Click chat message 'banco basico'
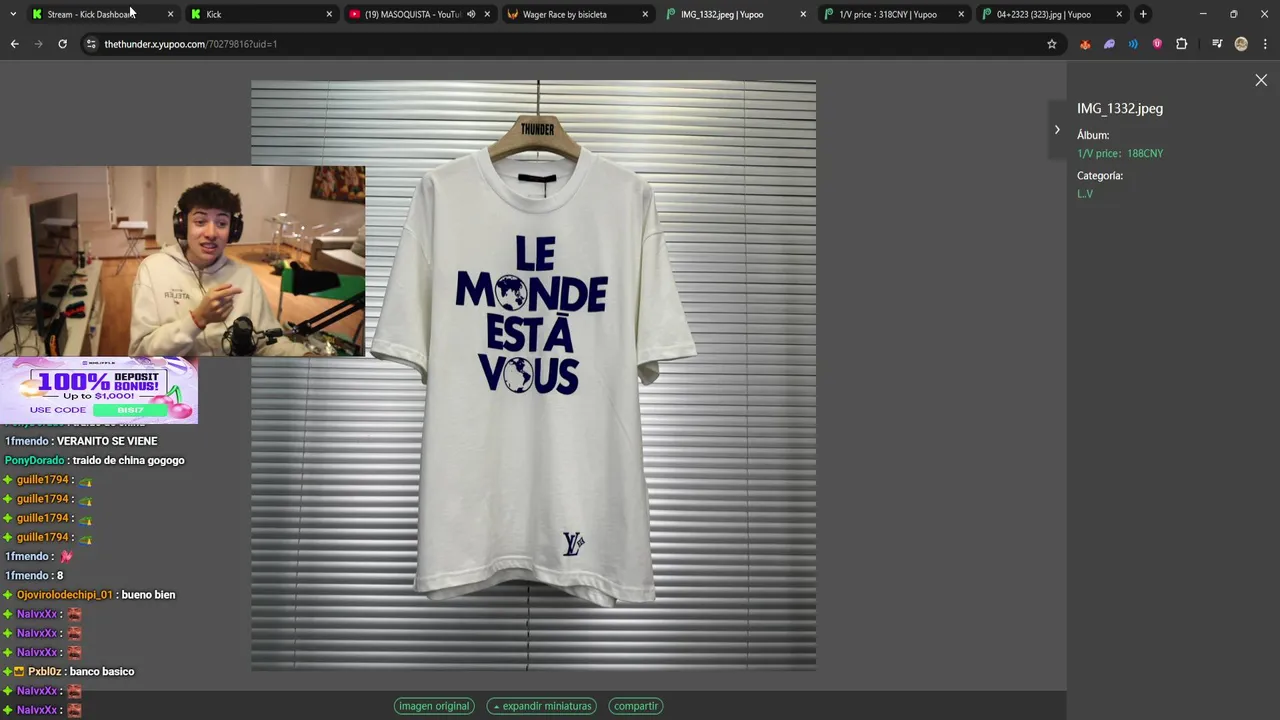The height and width of the screenshot is (720, 1280). coord(102,672)
